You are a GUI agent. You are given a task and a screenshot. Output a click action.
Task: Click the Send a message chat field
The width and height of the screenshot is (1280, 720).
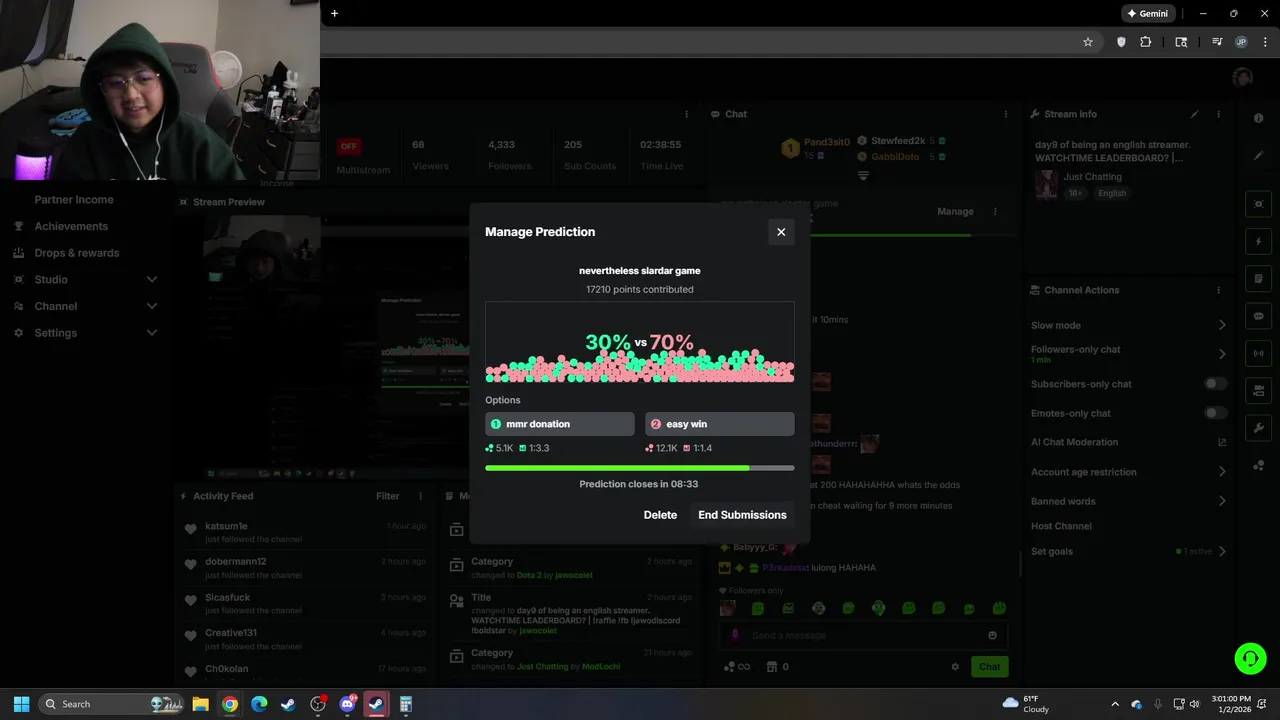(863, 635)
